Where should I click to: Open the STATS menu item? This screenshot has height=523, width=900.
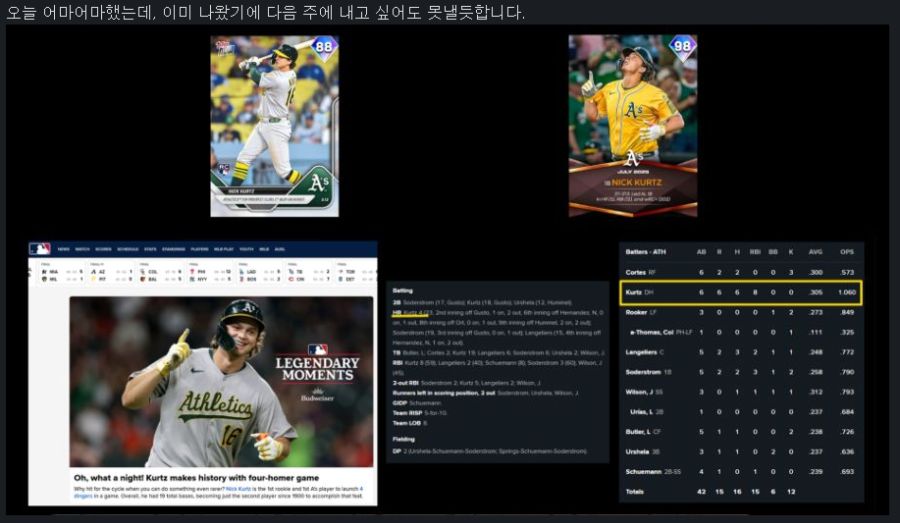(x=150, y=249)
